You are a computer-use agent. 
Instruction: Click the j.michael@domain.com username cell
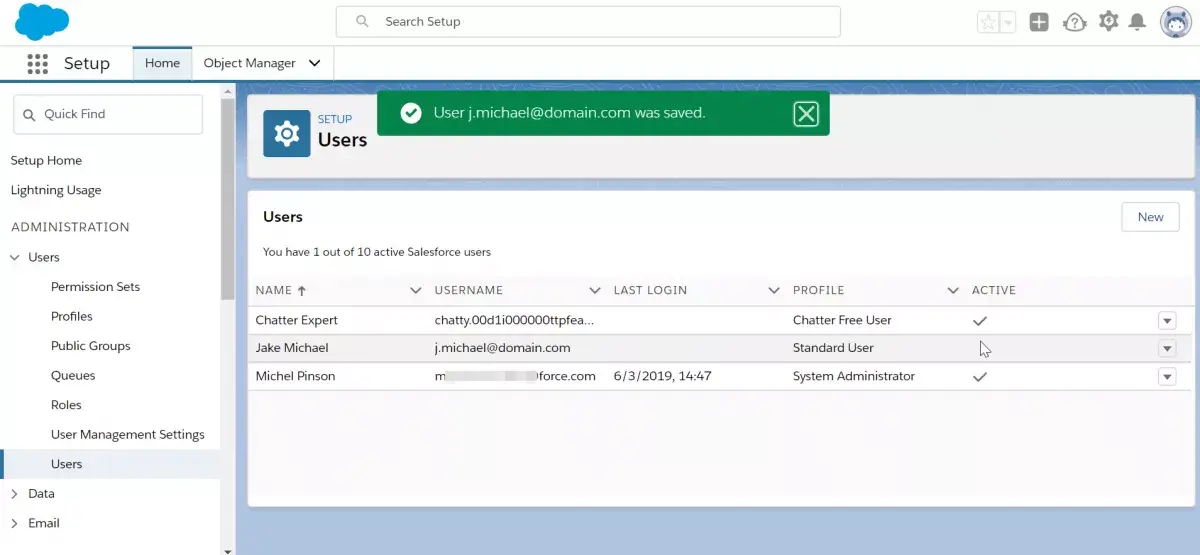click(502, 348)
